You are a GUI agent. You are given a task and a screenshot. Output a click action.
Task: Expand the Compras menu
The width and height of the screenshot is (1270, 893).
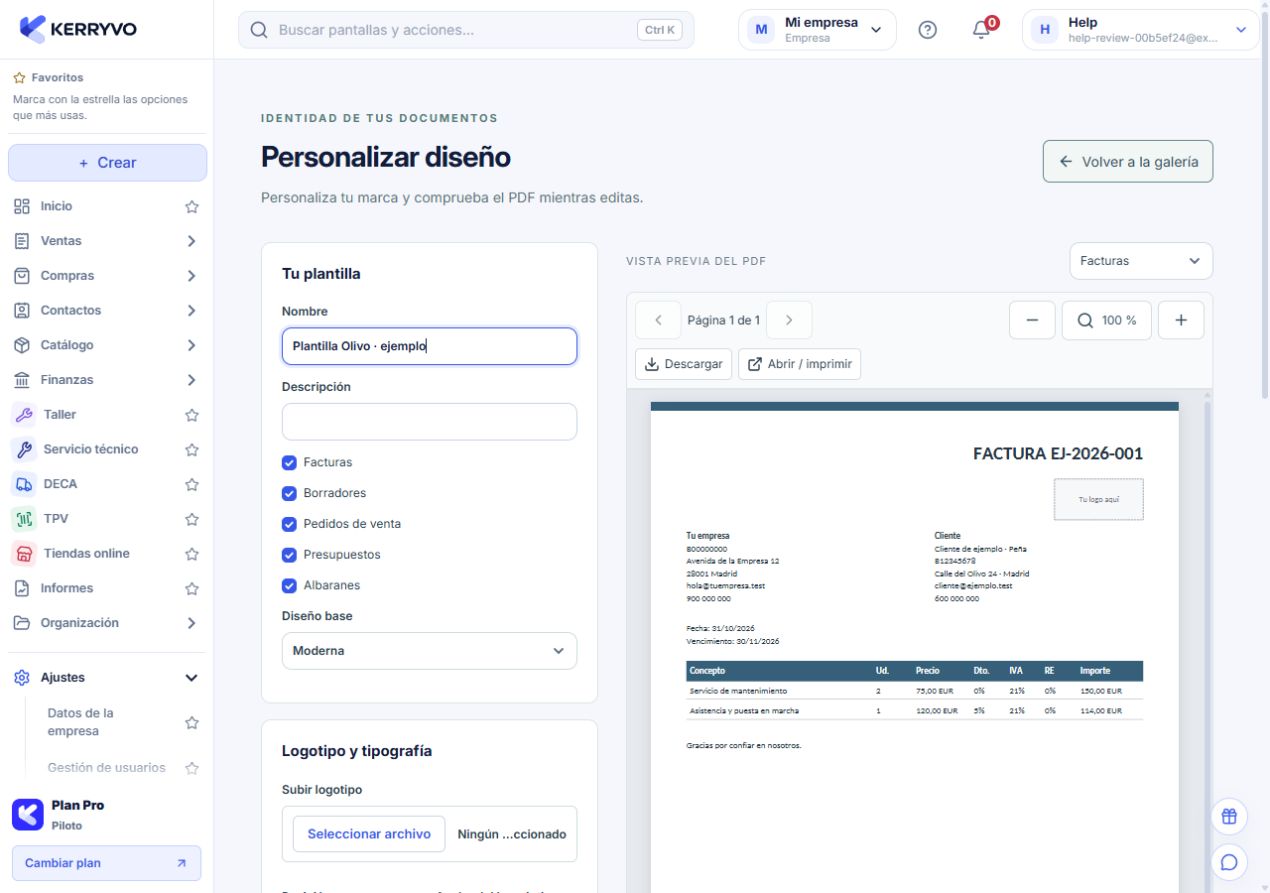(191, 276)
